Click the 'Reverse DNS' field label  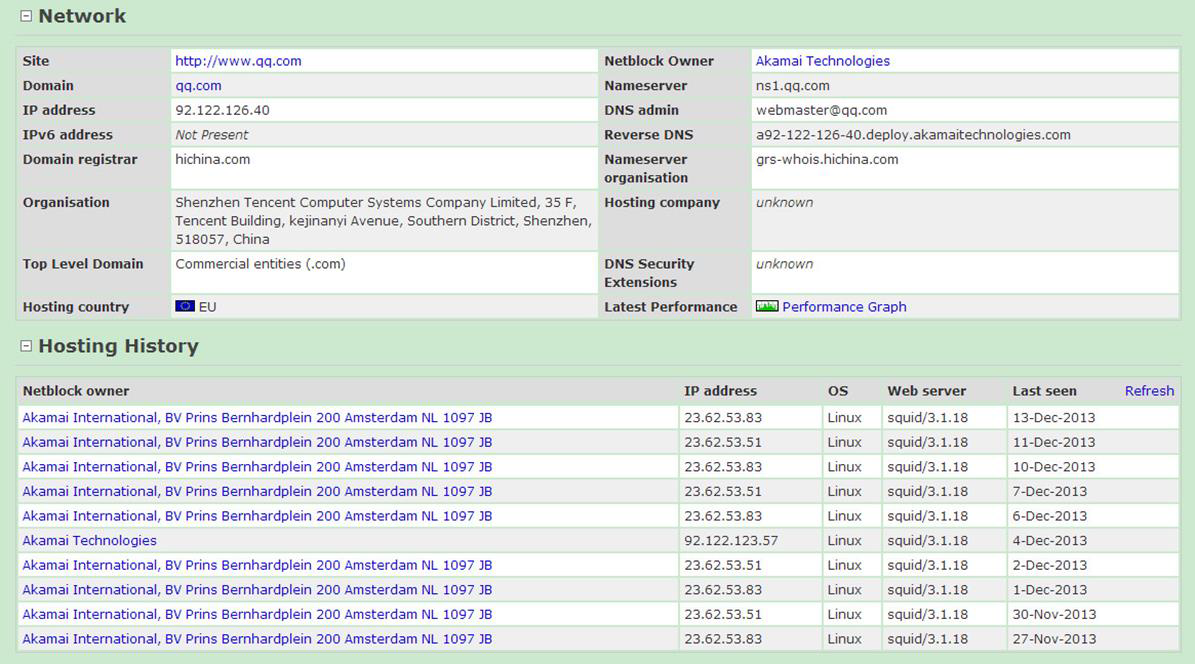pyautogui.click(x=649, y=135)
